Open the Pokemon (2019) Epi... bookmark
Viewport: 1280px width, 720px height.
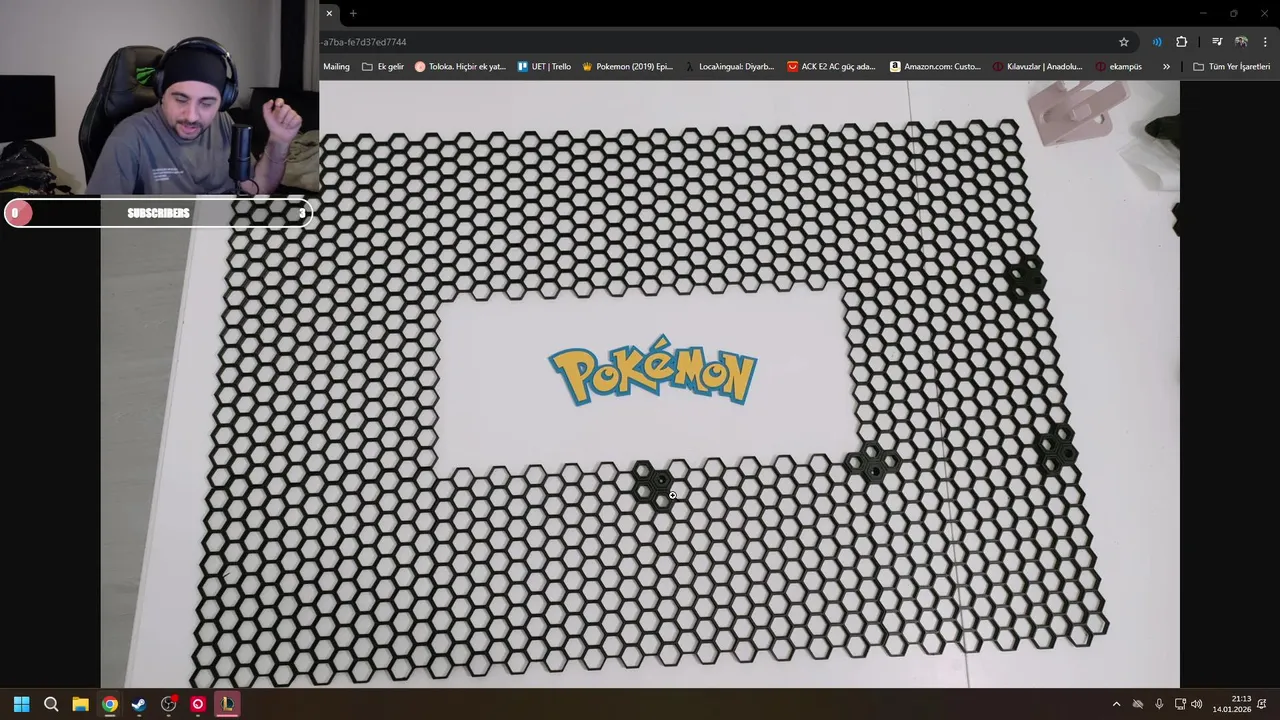(627, 67)
